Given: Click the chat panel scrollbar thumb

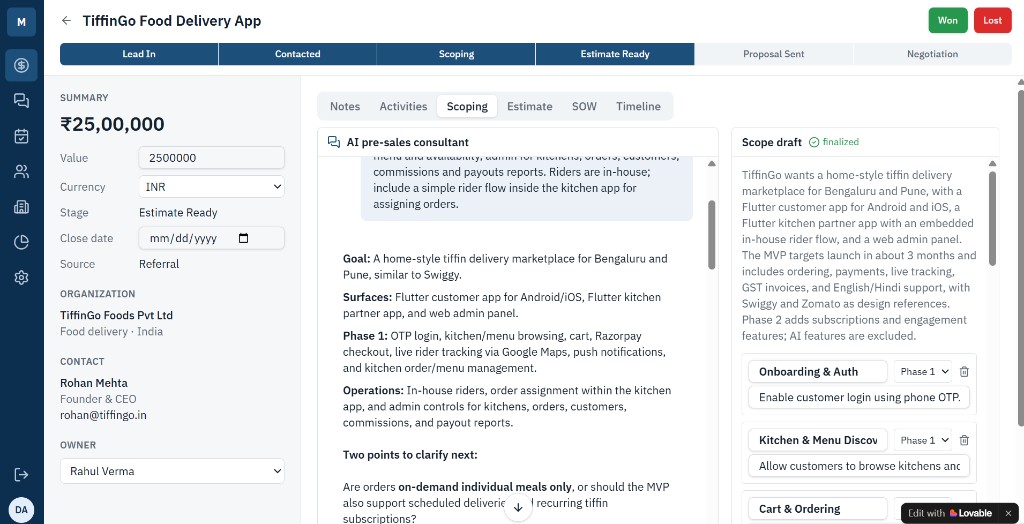Looking at the screenshot, I should coord(712,235).
